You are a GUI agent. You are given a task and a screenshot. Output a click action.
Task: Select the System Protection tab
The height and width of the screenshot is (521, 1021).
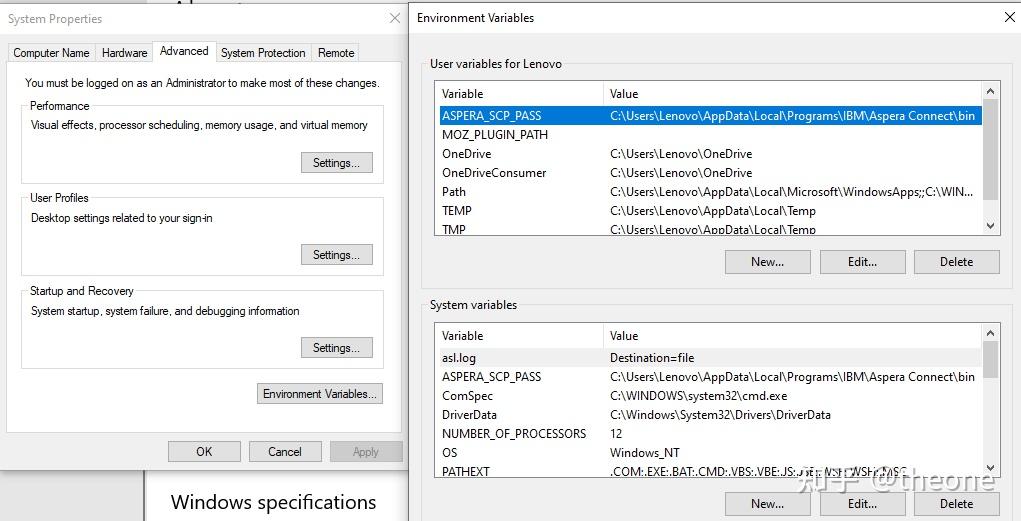263,53
